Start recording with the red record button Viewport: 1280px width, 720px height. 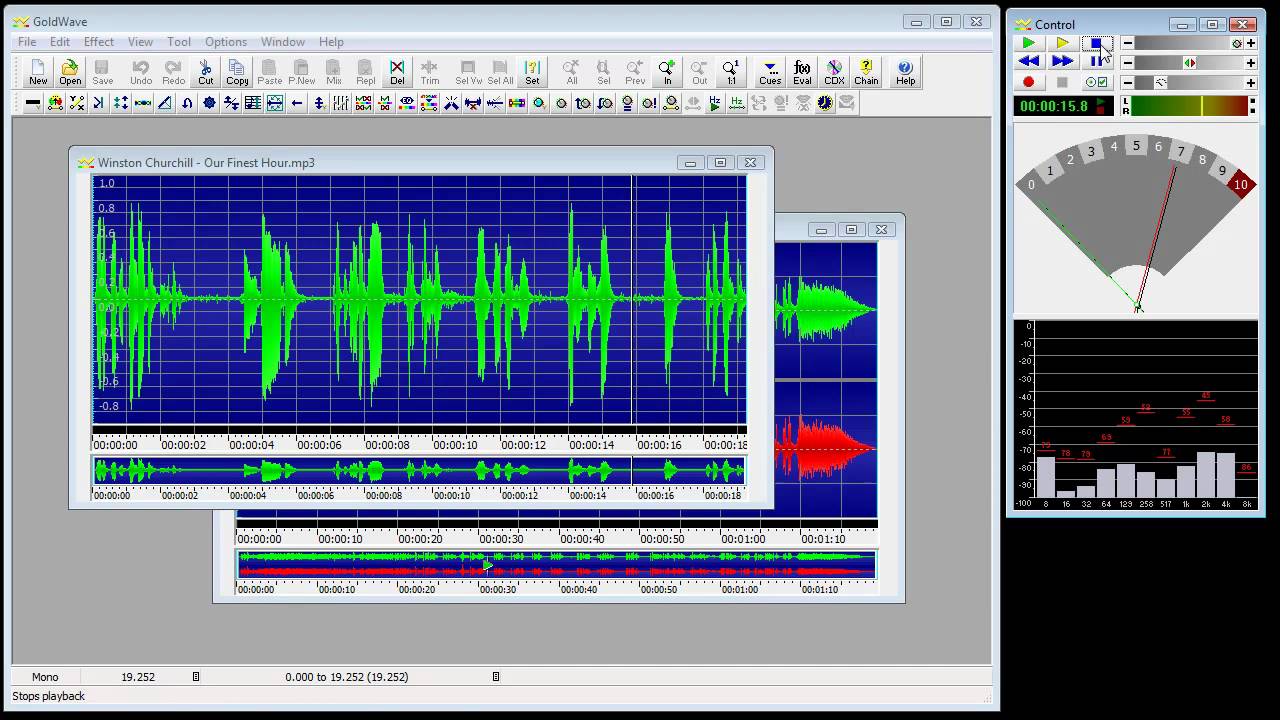click(1028, 82)
